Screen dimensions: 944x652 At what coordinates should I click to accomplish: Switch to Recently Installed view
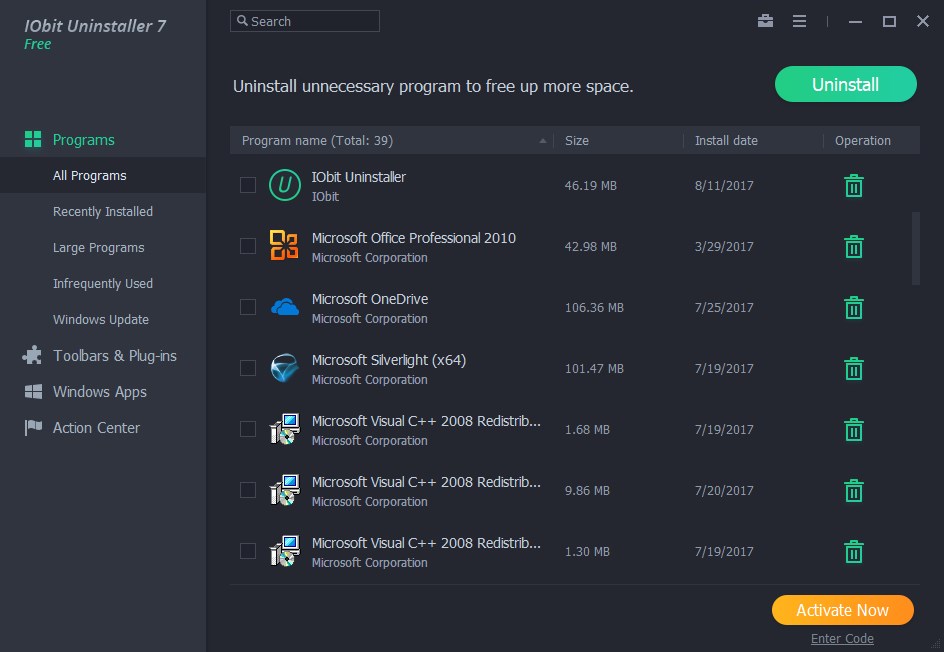(x=102, y=211)
